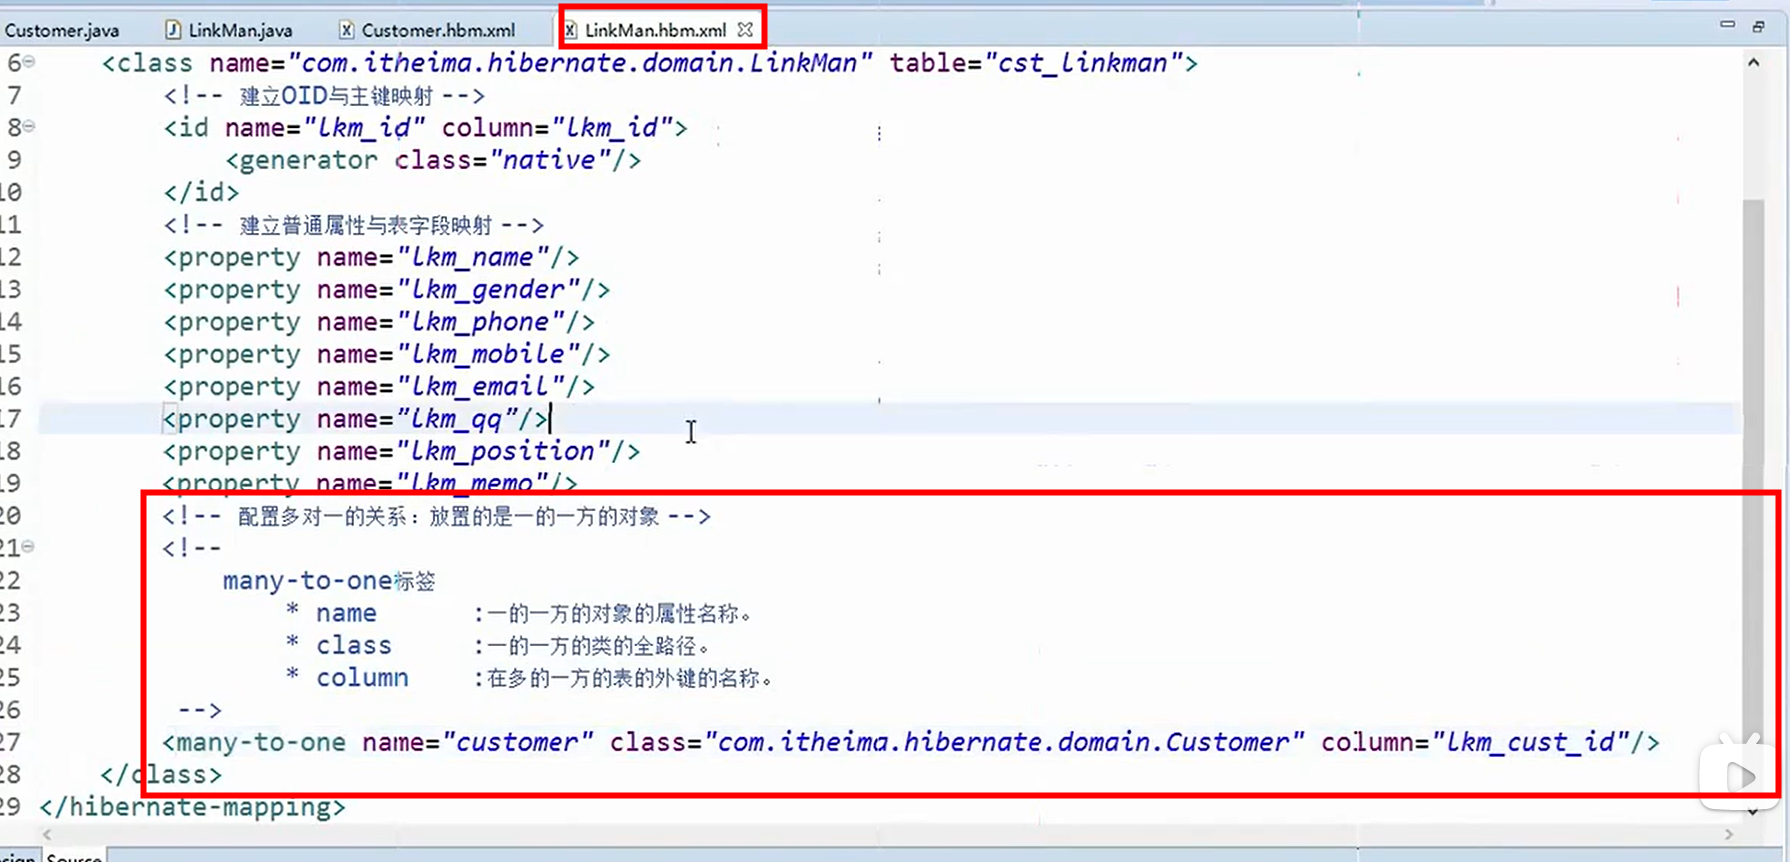Collapse the class element fold marker
This screenshot has width=1790, height=862.
click(x=29, y=62)
